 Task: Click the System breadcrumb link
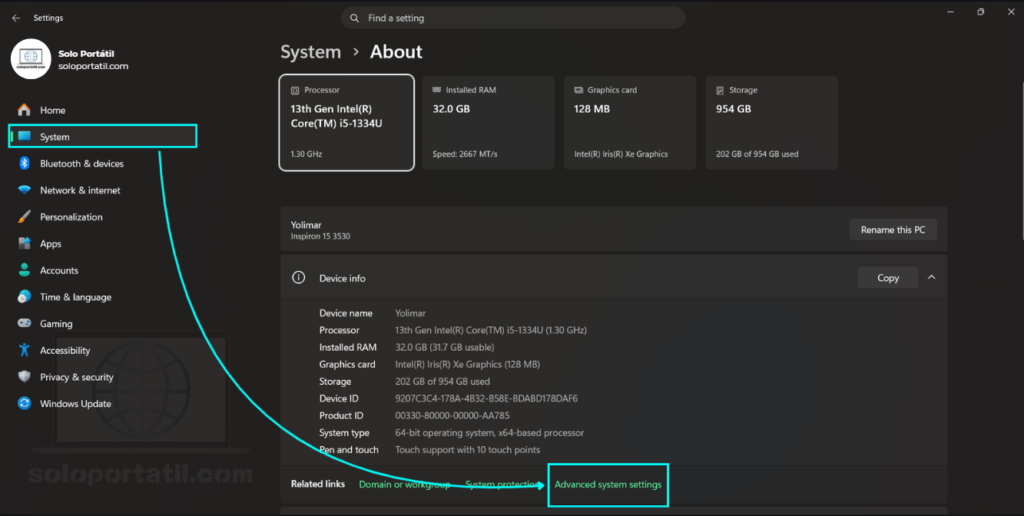click(311, 52)
